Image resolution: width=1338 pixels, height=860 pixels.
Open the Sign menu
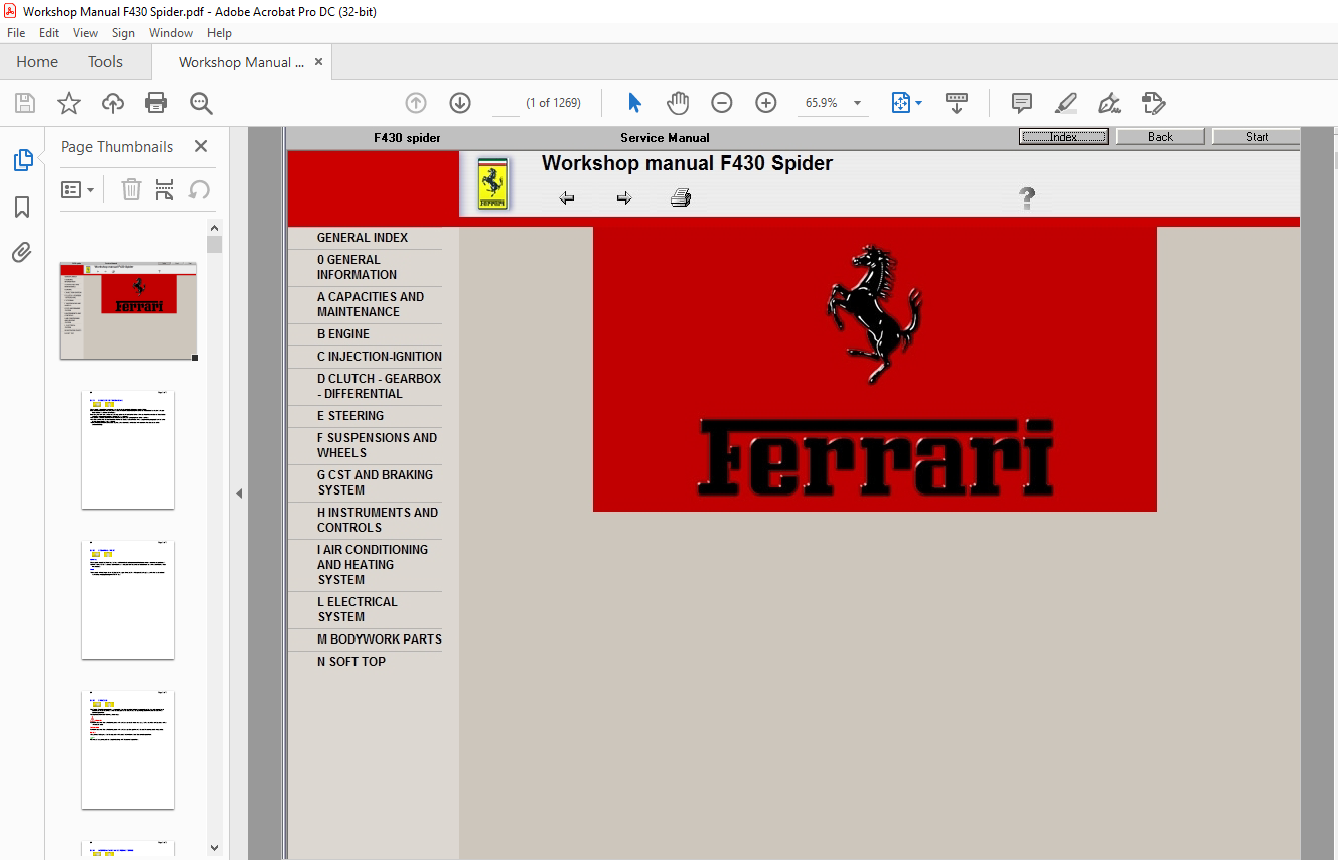[x=123, y=33]
